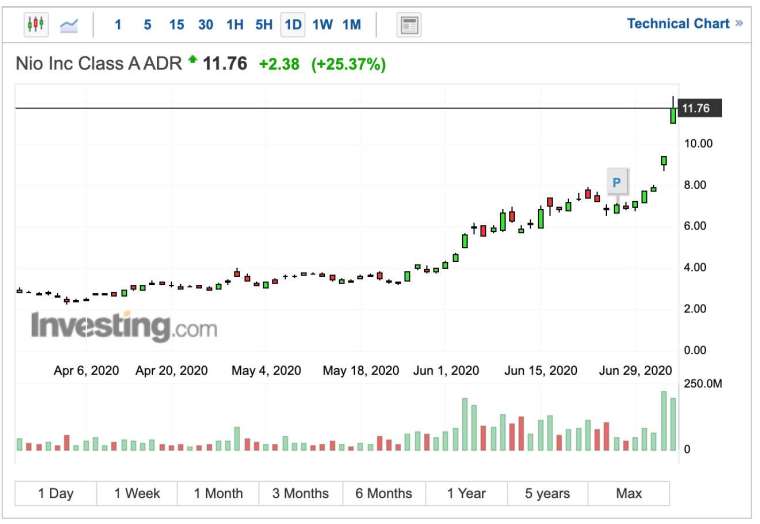The height and width of the screenshot is (524, 760).
Task: Click the Jun 29, 2020 date axis label
Action: pos(635,371)
